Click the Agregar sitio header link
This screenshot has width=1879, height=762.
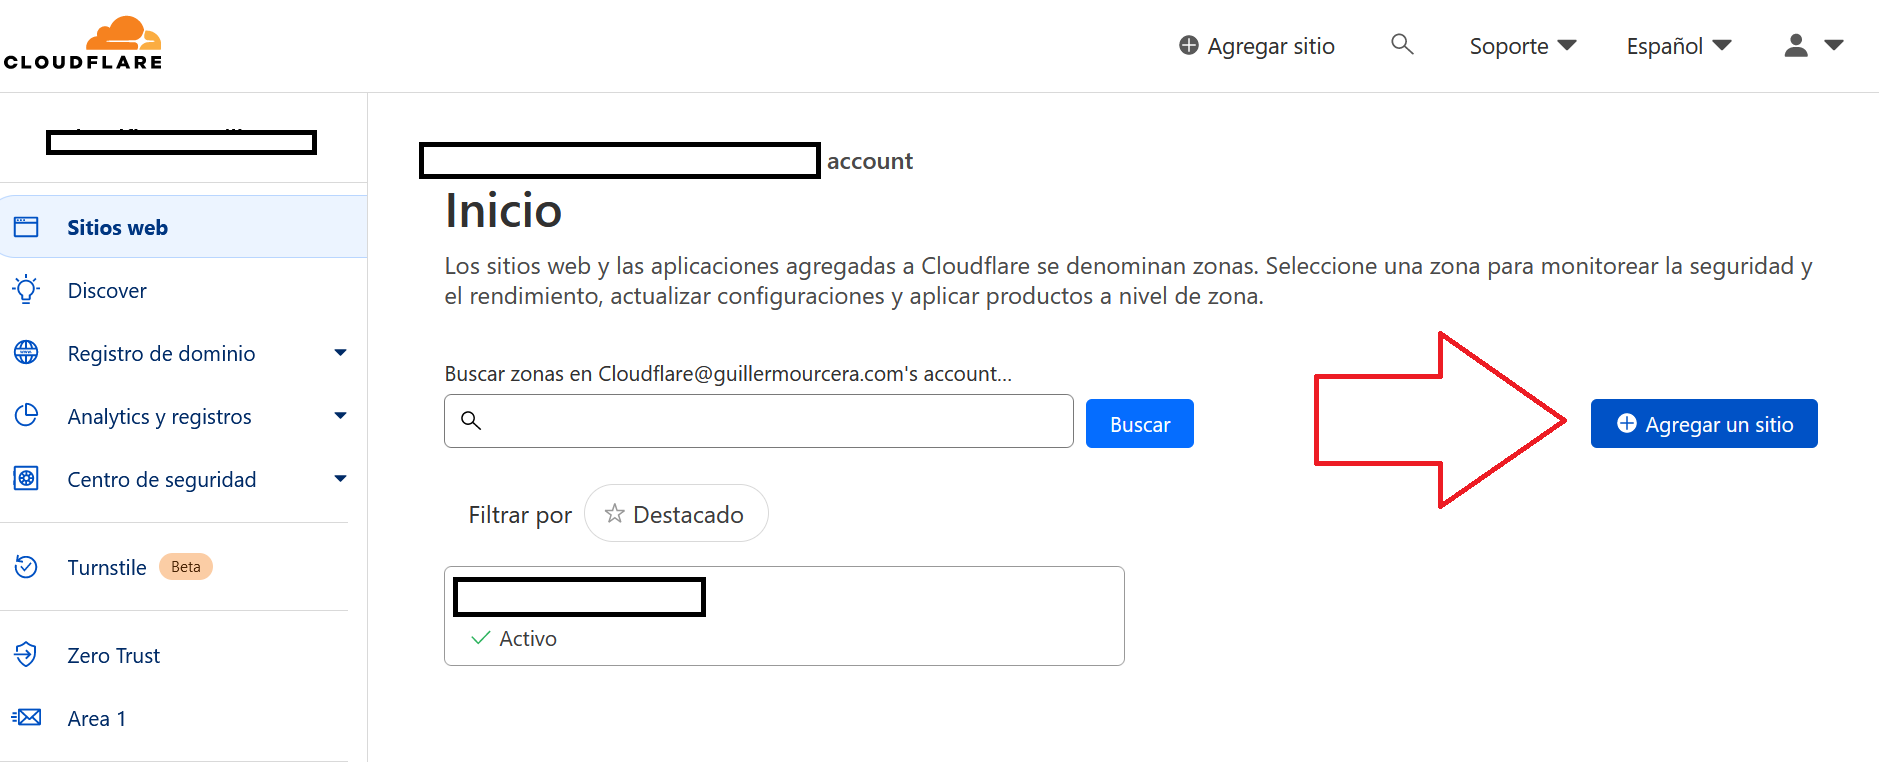[1257, 46]
